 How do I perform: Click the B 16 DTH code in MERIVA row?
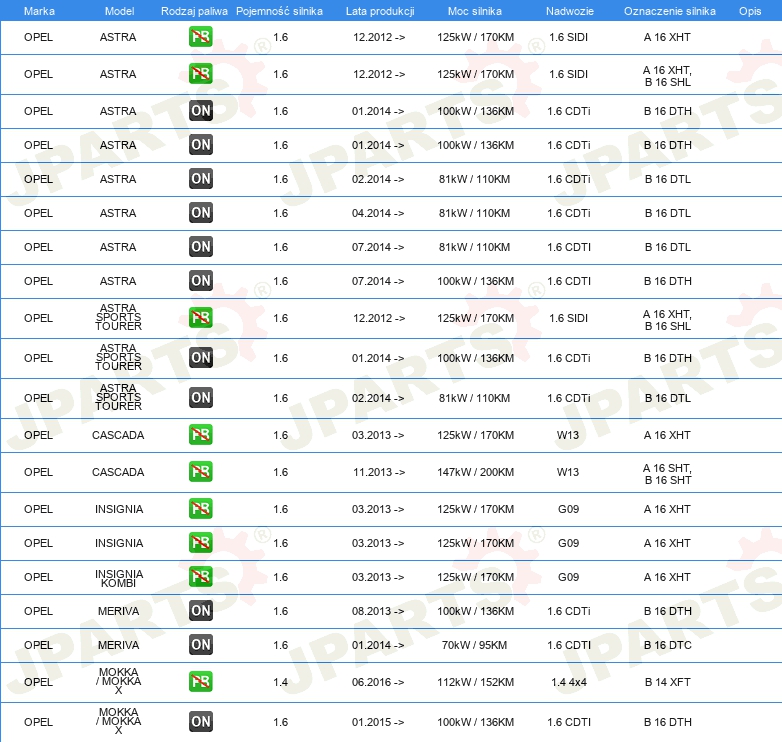tap(667, 611)
